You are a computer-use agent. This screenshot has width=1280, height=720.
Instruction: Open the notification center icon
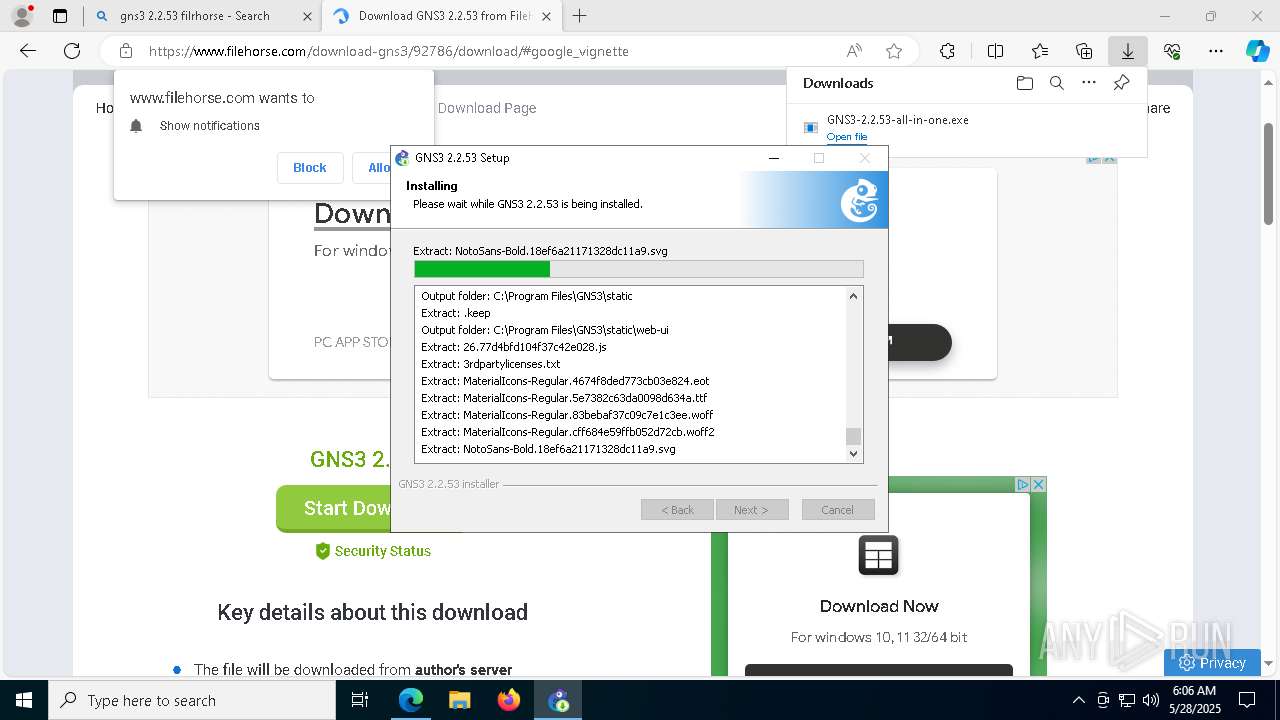click(1247, 700)
